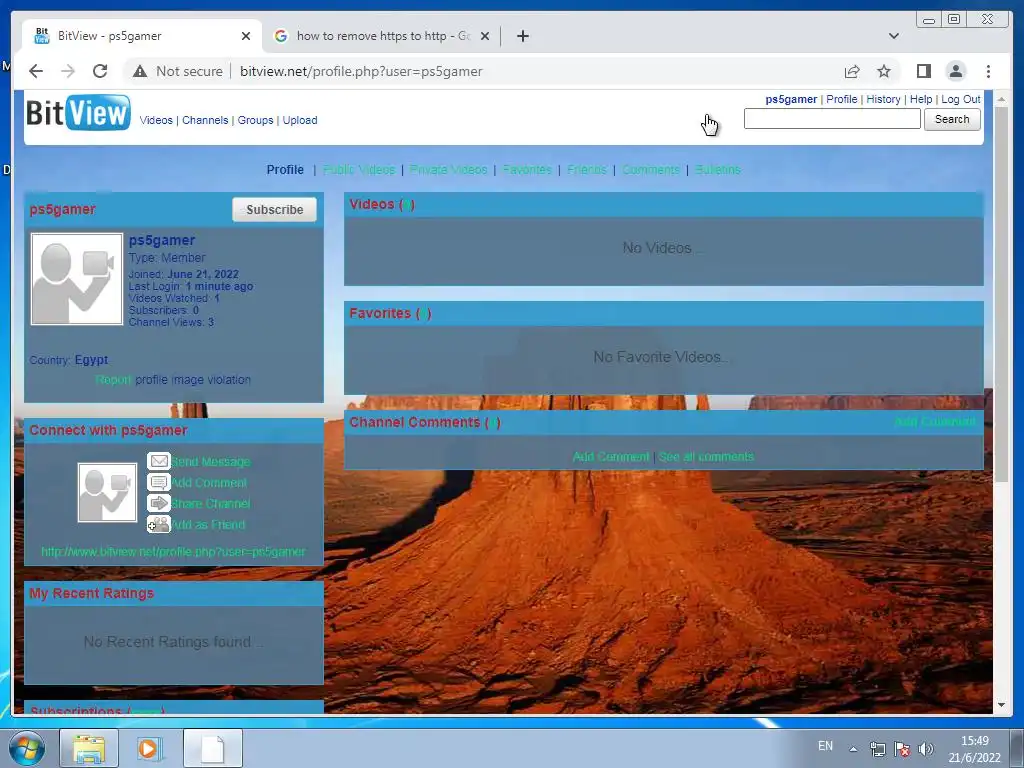Select the Profile section tab
Image resolution: width=1024 pixels, height=768 pixels.
coord(285,170)
